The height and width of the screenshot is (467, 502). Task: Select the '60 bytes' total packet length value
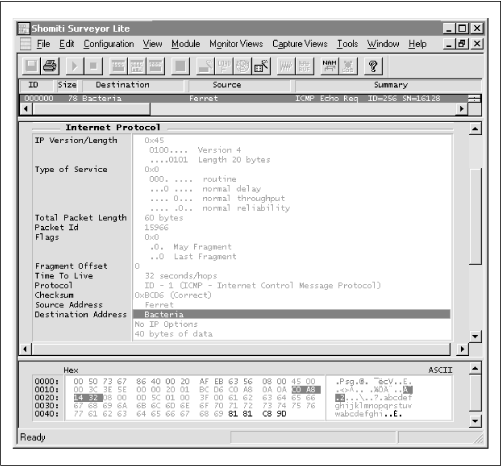point(164,218)
